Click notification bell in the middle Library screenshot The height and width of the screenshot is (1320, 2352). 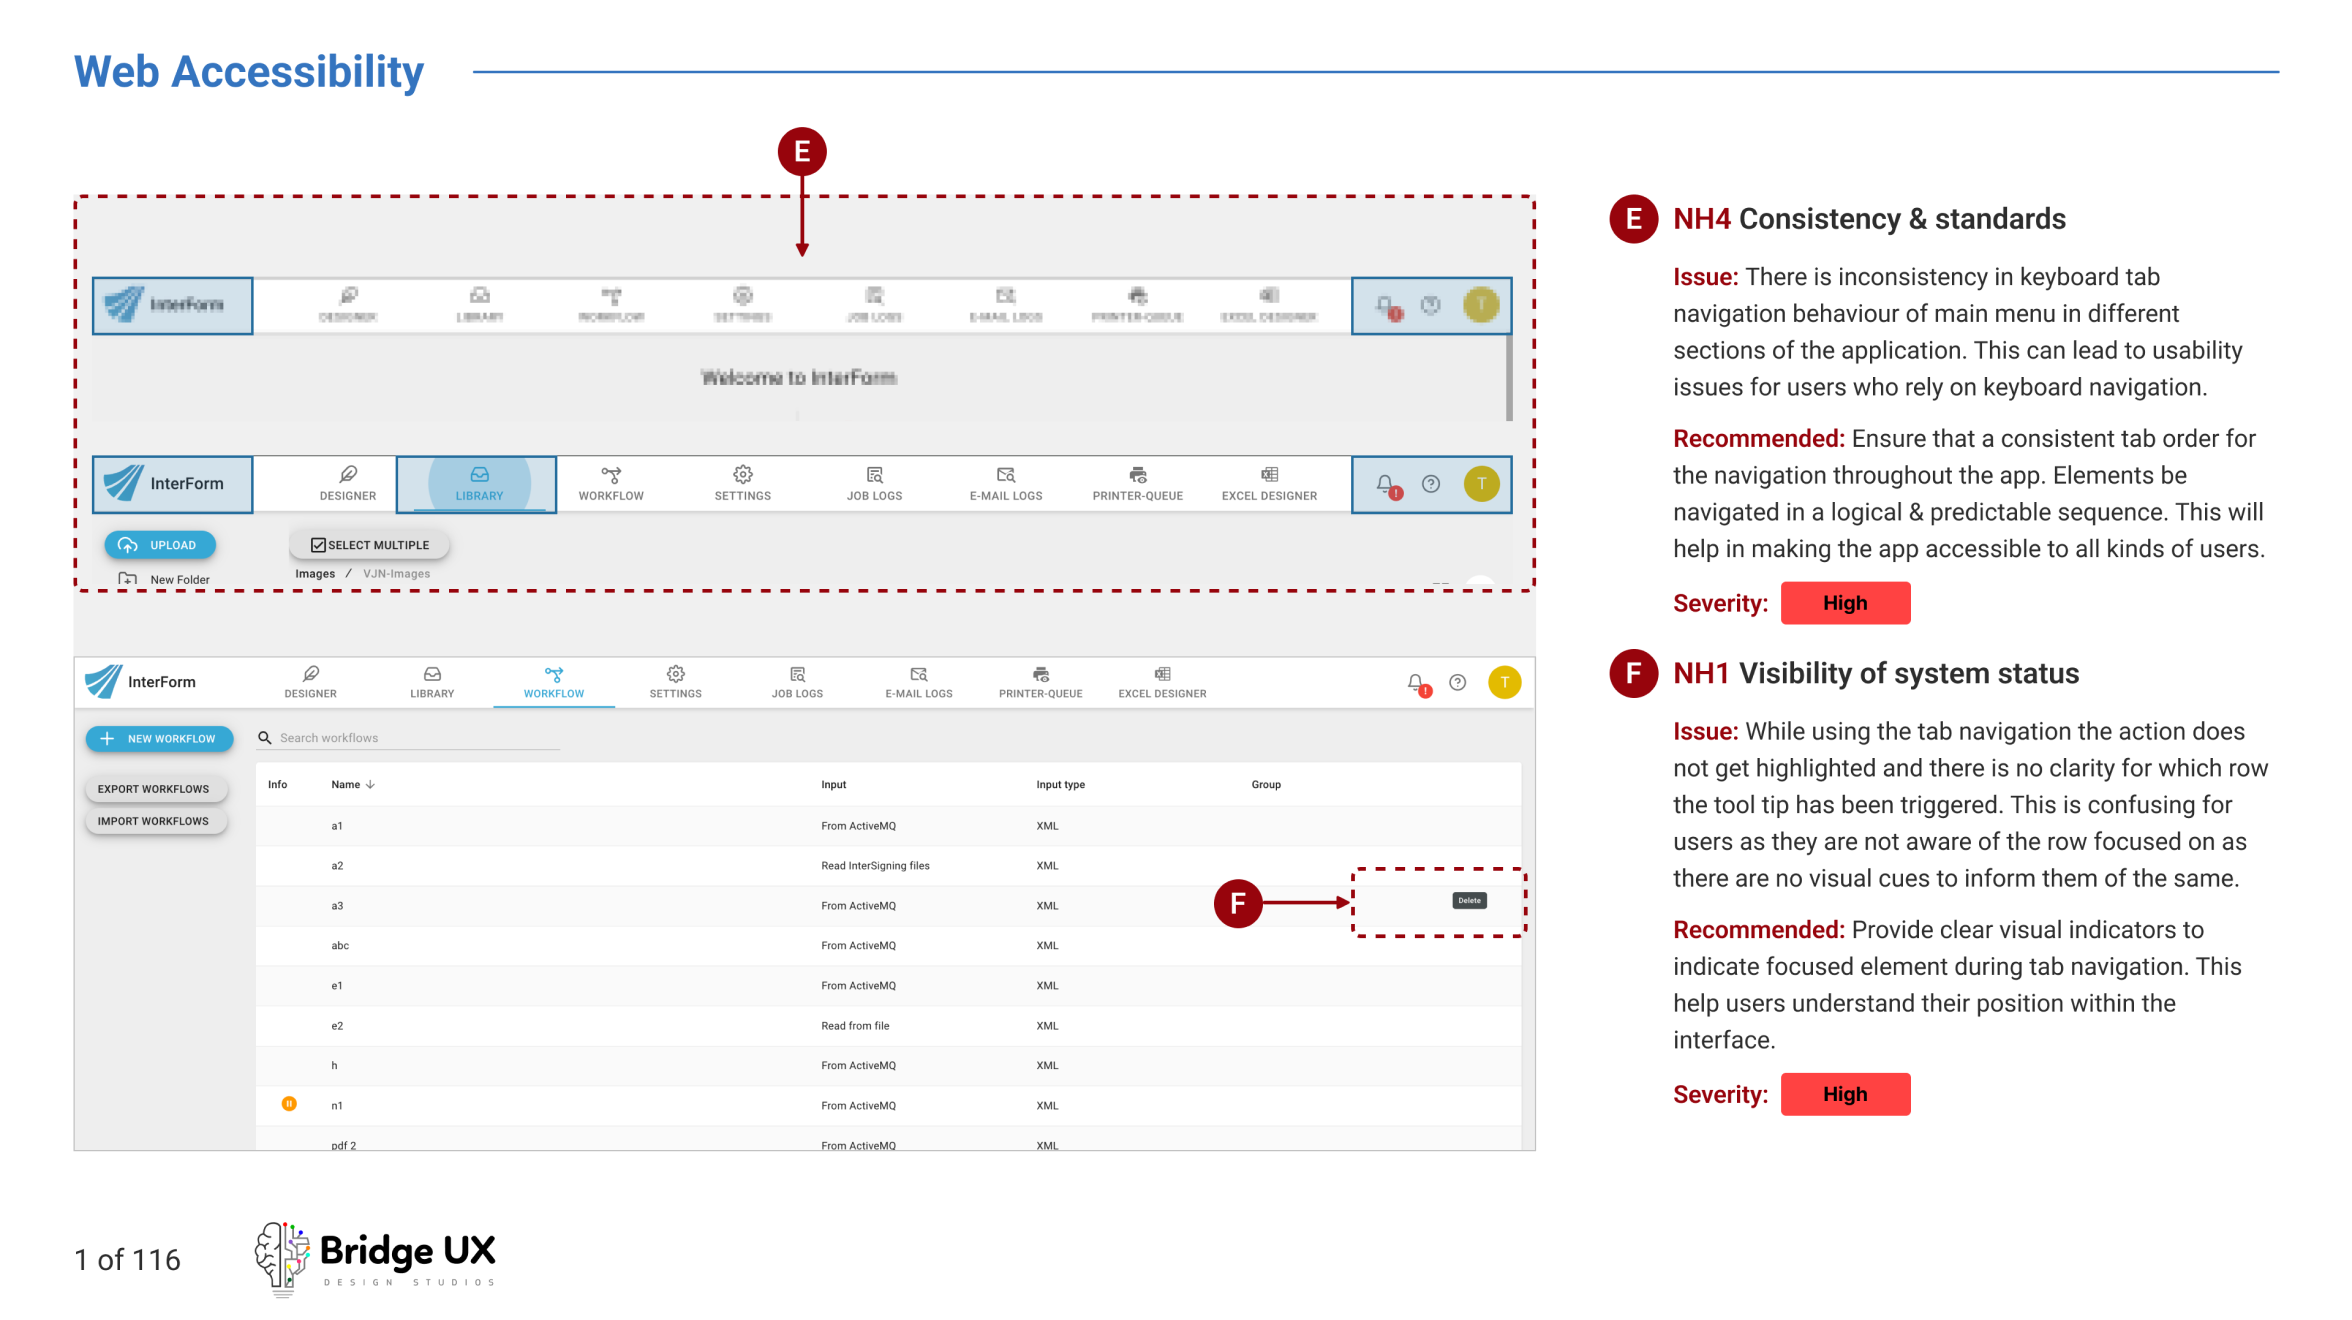[x=1388, y=486]
